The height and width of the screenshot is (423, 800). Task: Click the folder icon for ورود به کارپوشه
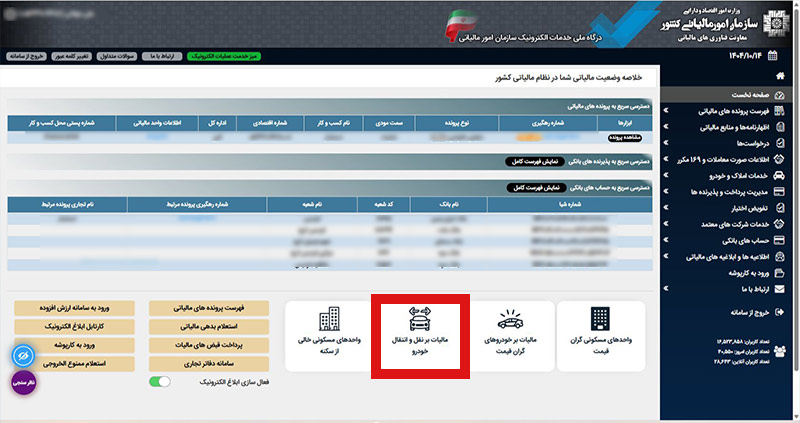[779, 273]
